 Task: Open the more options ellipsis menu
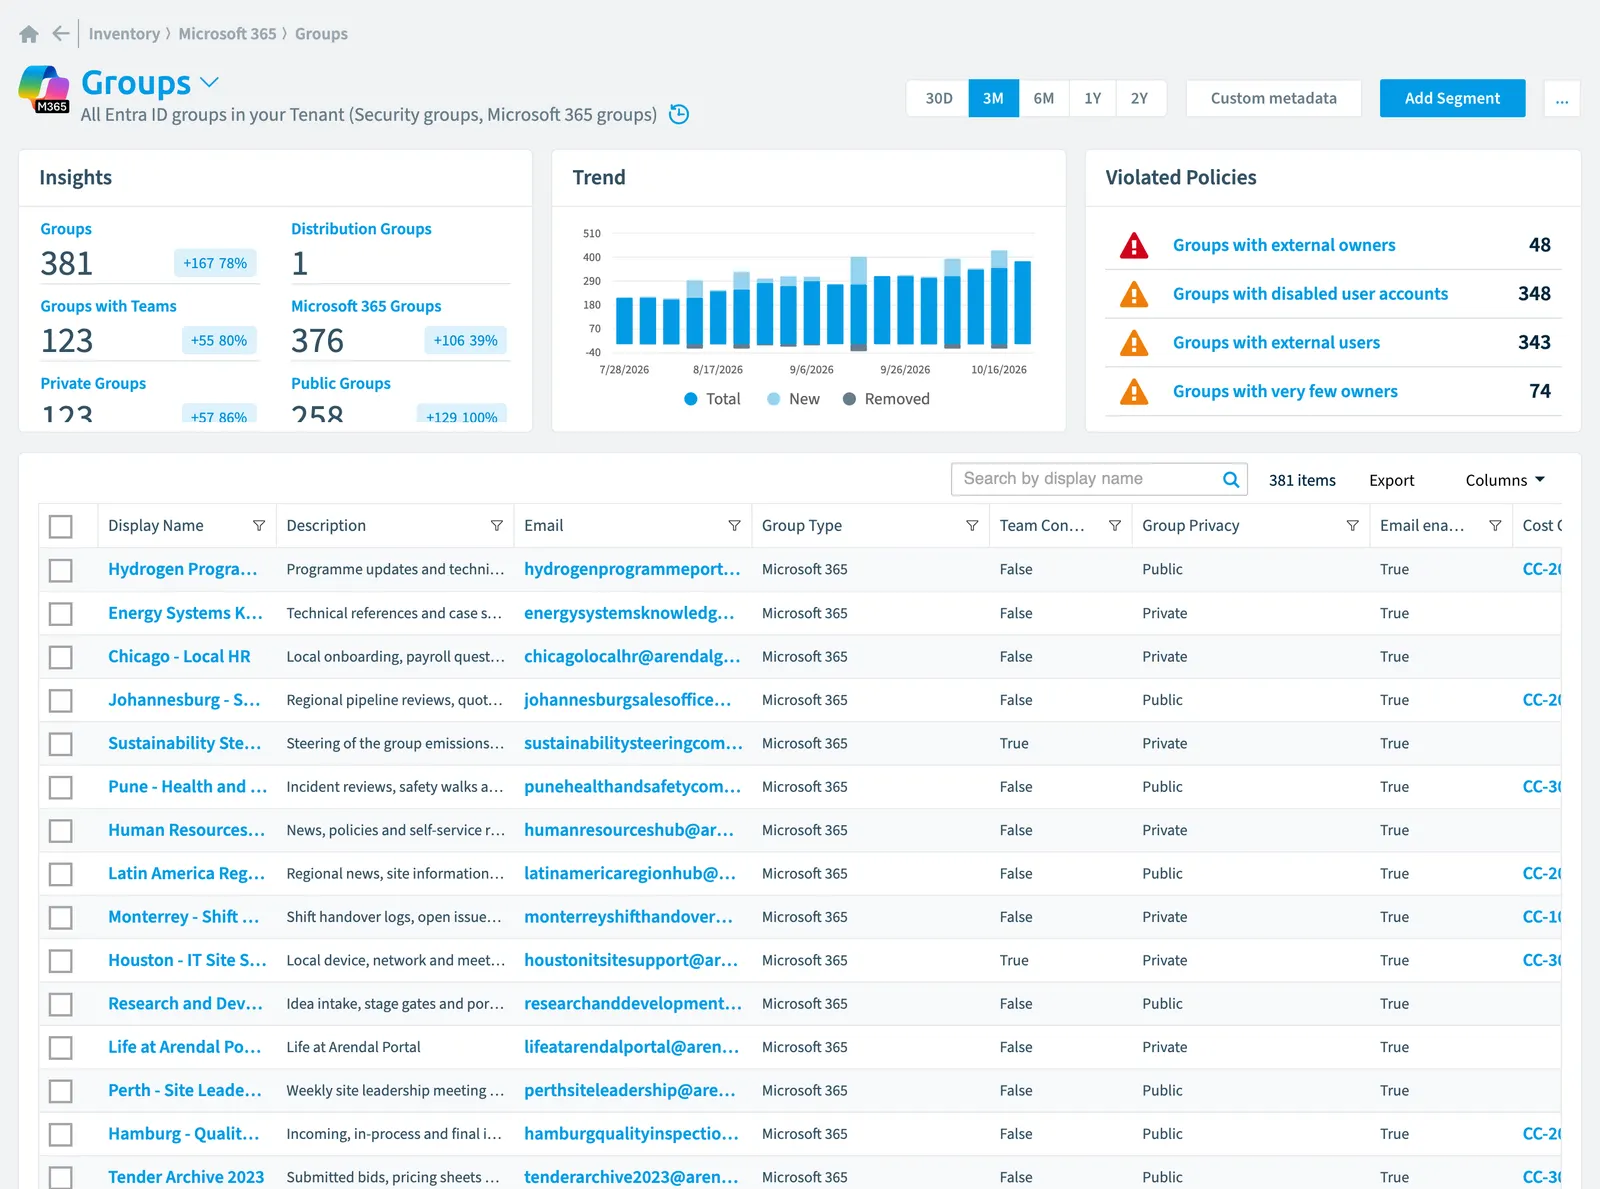(x=1562, y=98)
